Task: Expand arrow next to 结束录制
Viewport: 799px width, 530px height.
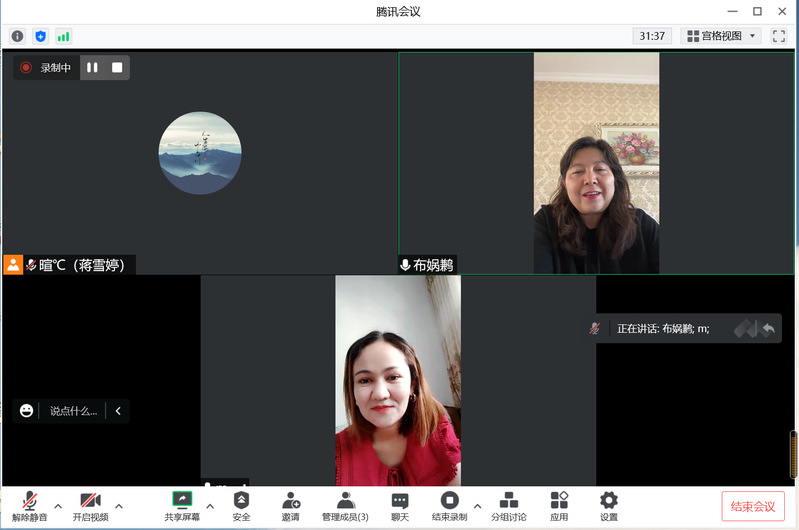Action: (477, 506)
